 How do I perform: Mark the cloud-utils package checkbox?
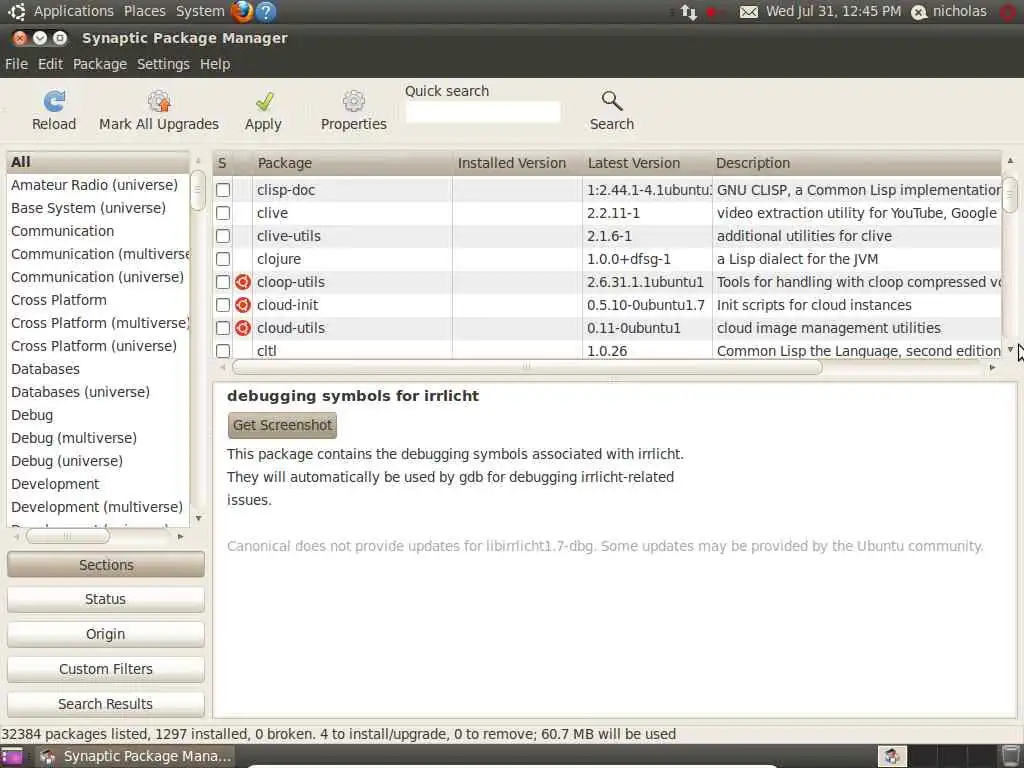coord(223,328)
